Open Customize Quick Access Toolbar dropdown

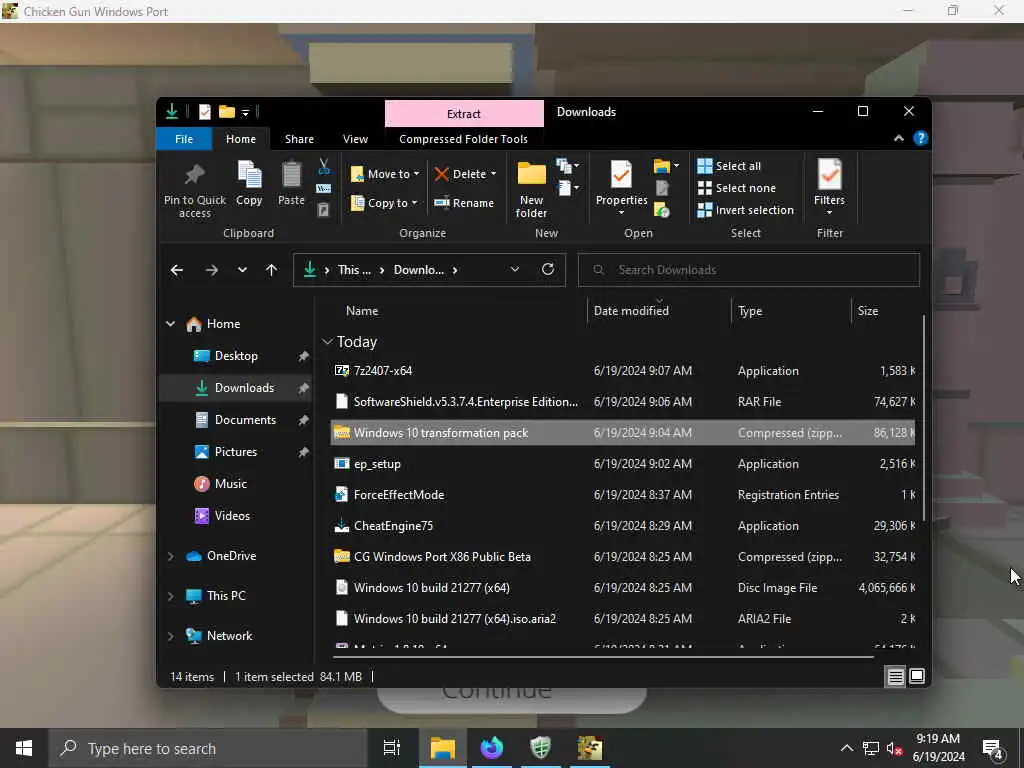(x=246, y=113)
